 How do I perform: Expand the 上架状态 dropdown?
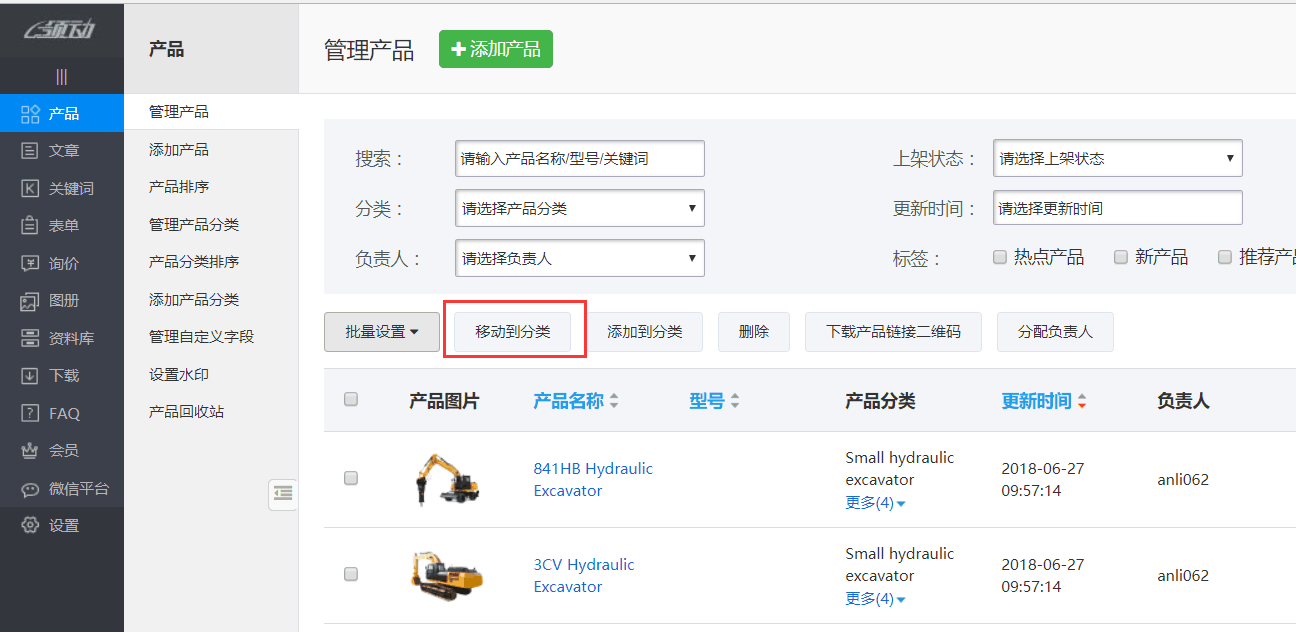tap(1117, 158)
